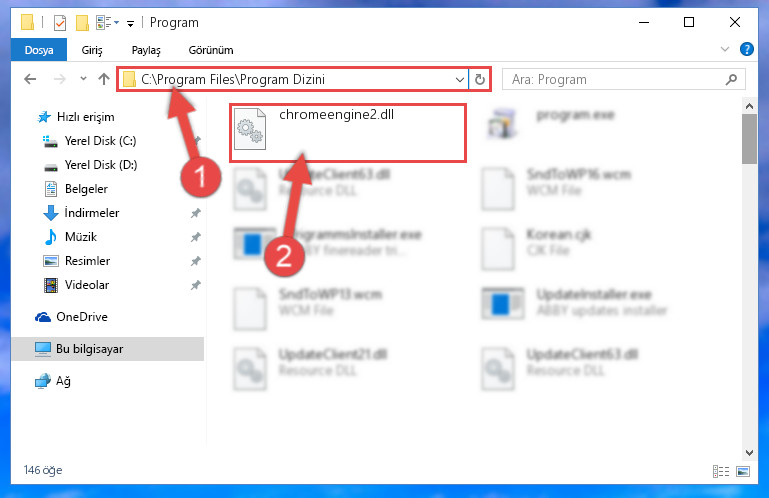Click the Ara: Program search field

coord(615,79)
